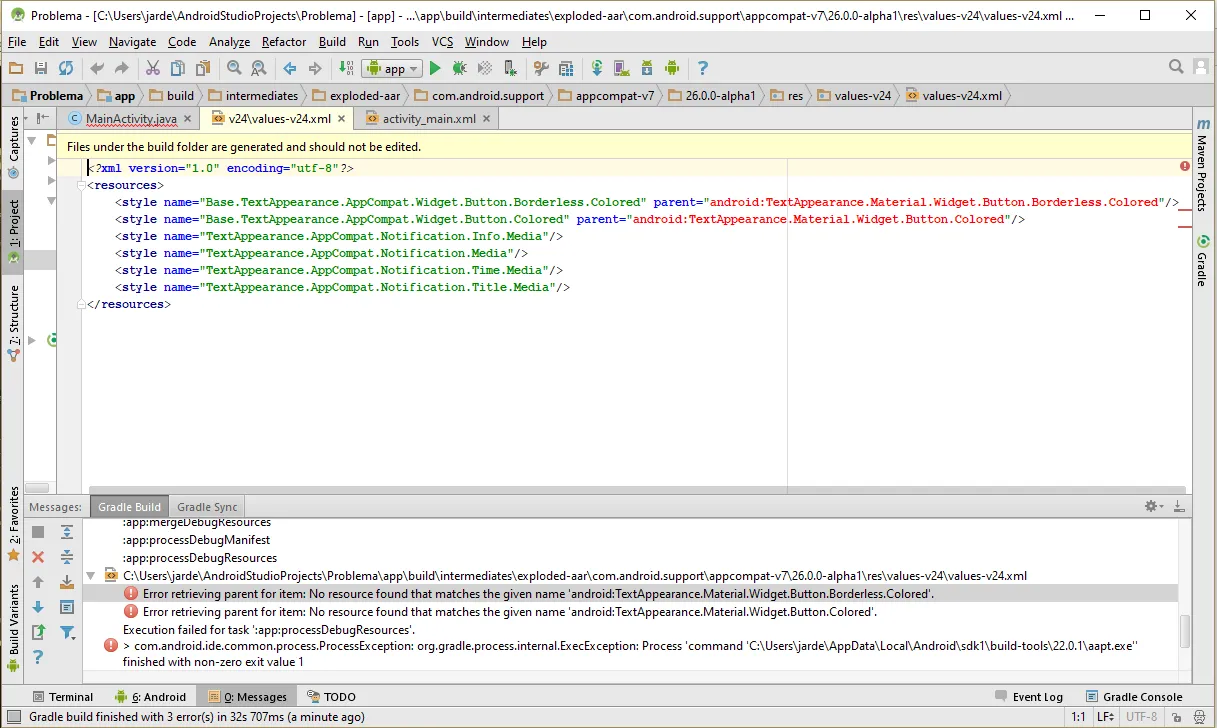Switch to the Gradle Sync messages tab

pyautogui.click(x=207, y=507)
